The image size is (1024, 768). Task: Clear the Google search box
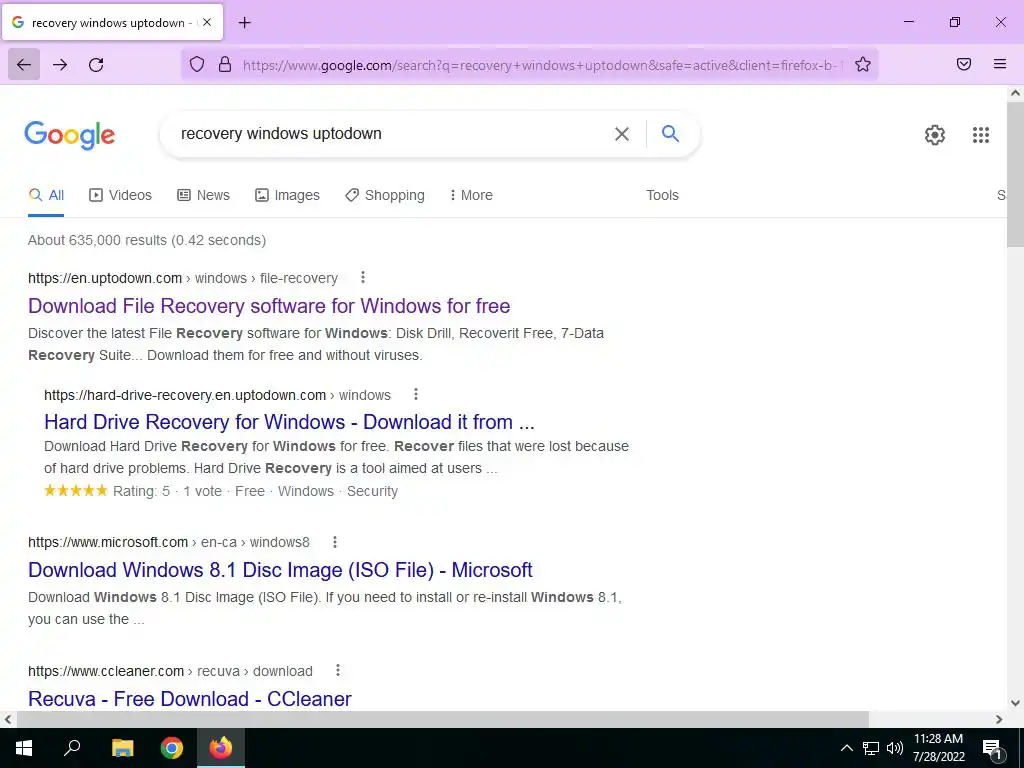622,134
